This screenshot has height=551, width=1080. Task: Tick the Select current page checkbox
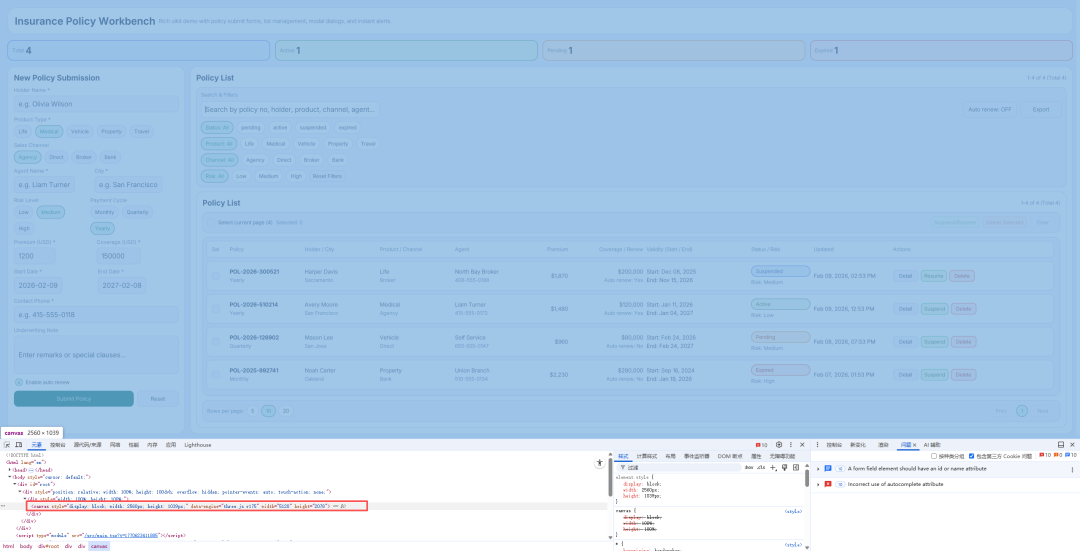tap(211, 222)
